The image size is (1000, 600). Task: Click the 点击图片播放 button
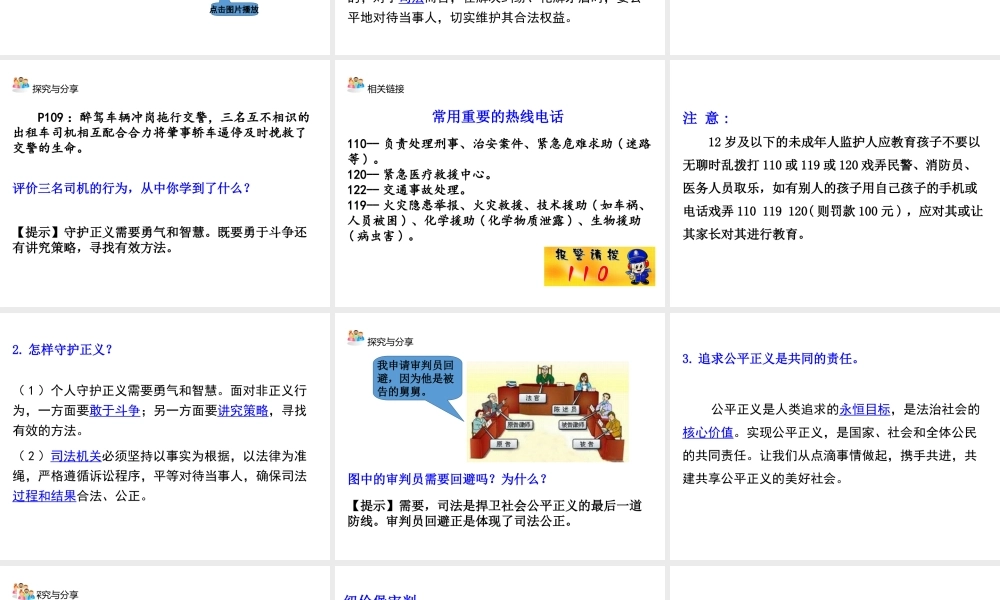[x=234, y=9]
